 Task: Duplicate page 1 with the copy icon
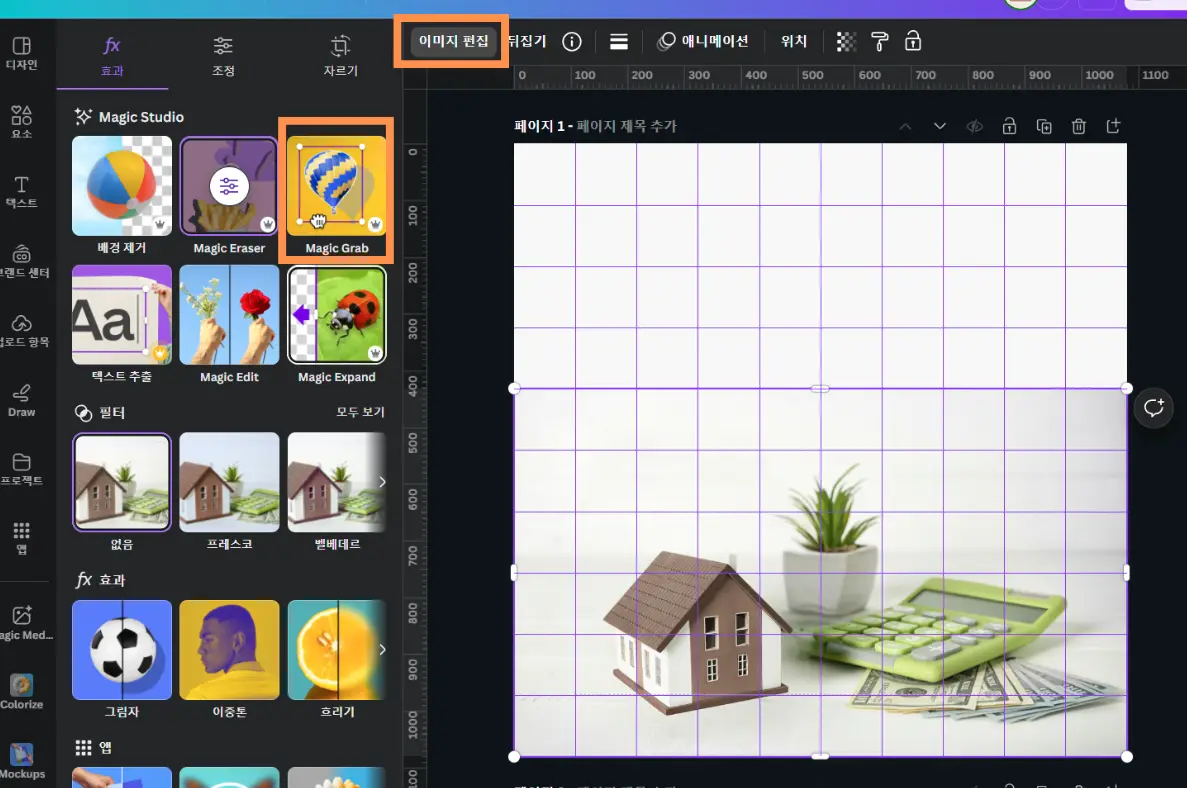(1044, 126)
